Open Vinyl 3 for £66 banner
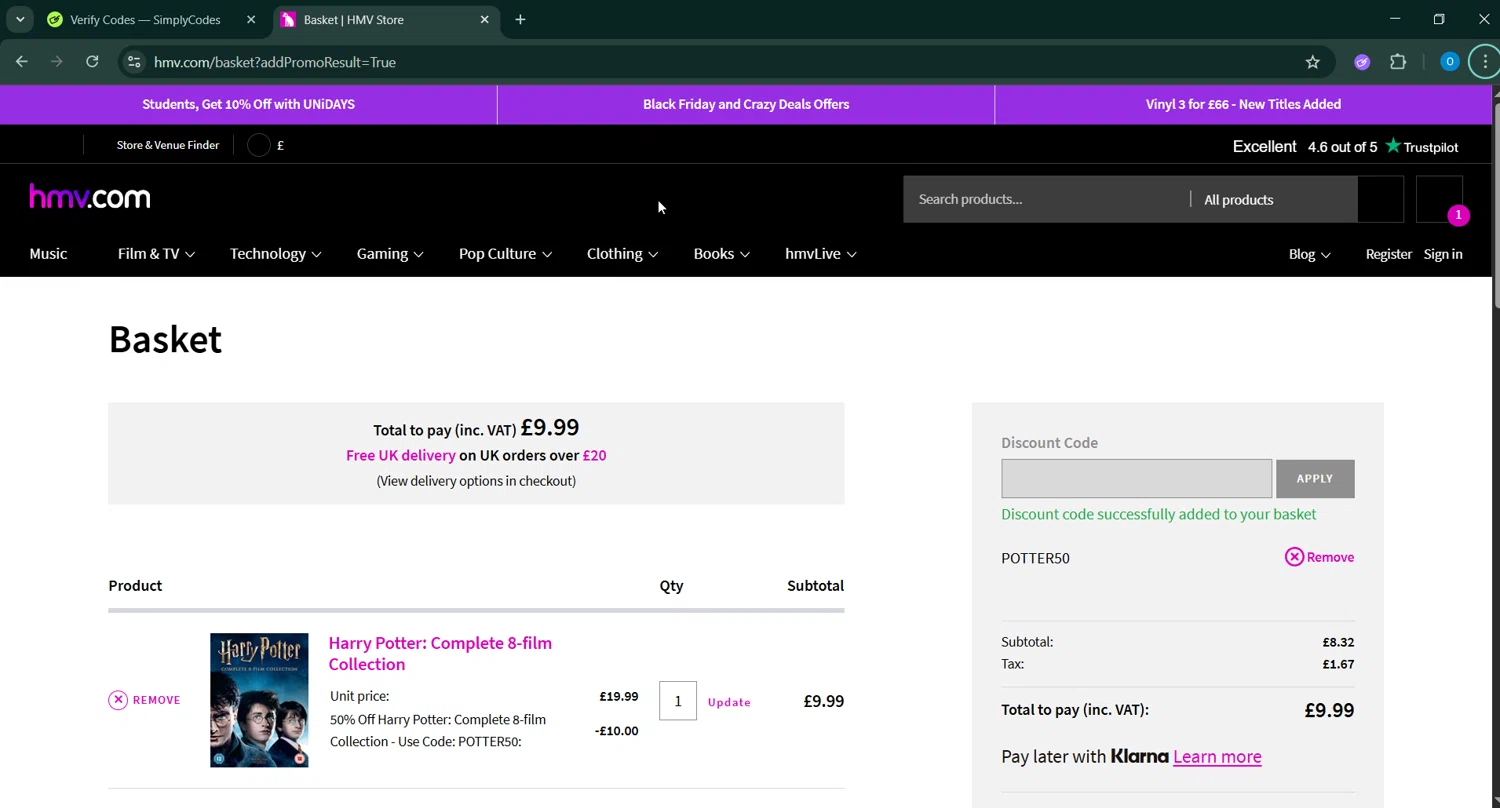 pyautogui.click(x=1243, y=104)
